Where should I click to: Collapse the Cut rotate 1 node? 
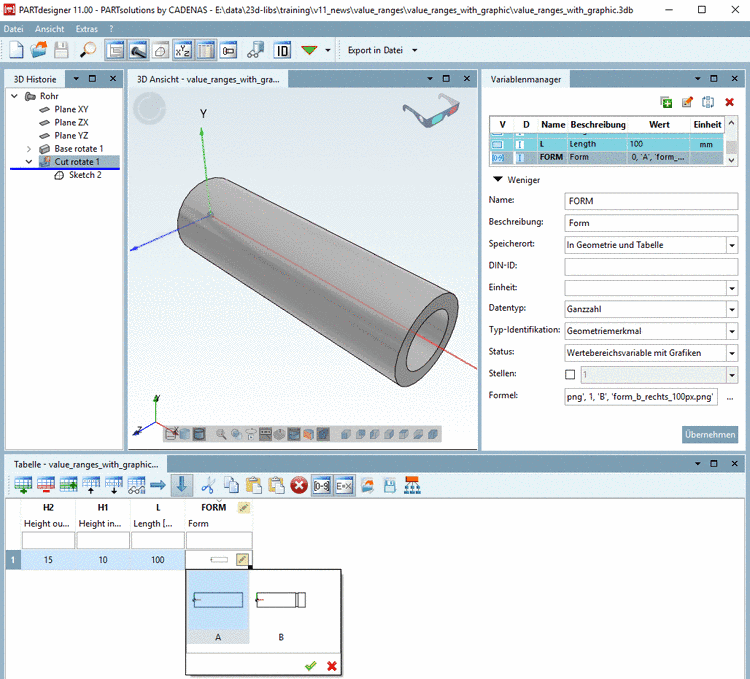pos(29,162)
